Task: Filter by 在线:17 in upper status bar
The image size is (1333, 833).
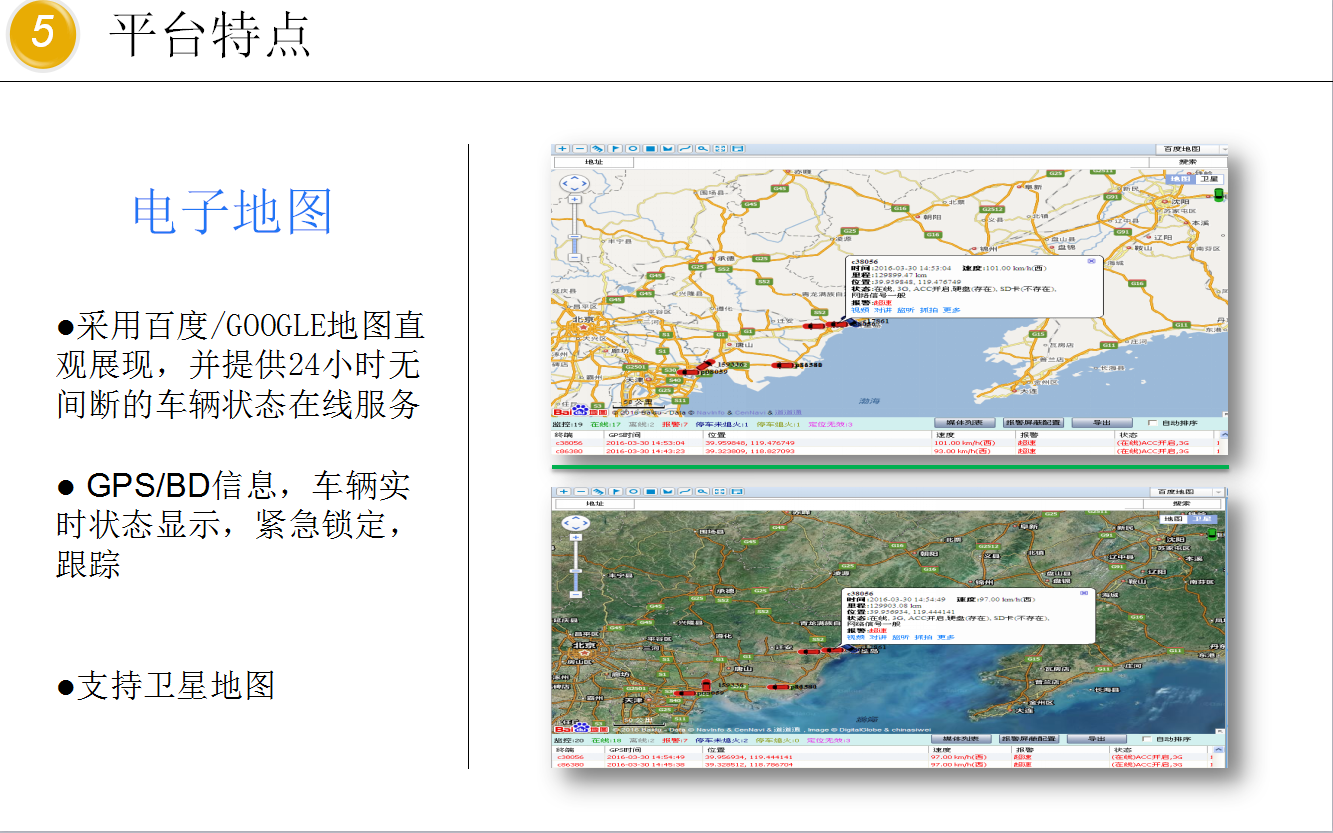Action: coord(606,424)
